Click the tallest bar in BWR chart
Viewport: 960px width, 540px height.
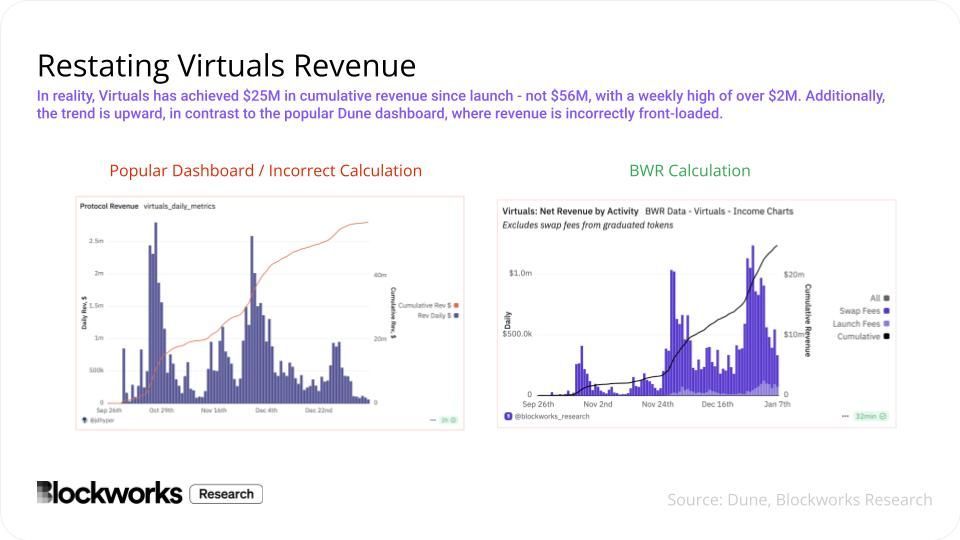click(753, 320)
